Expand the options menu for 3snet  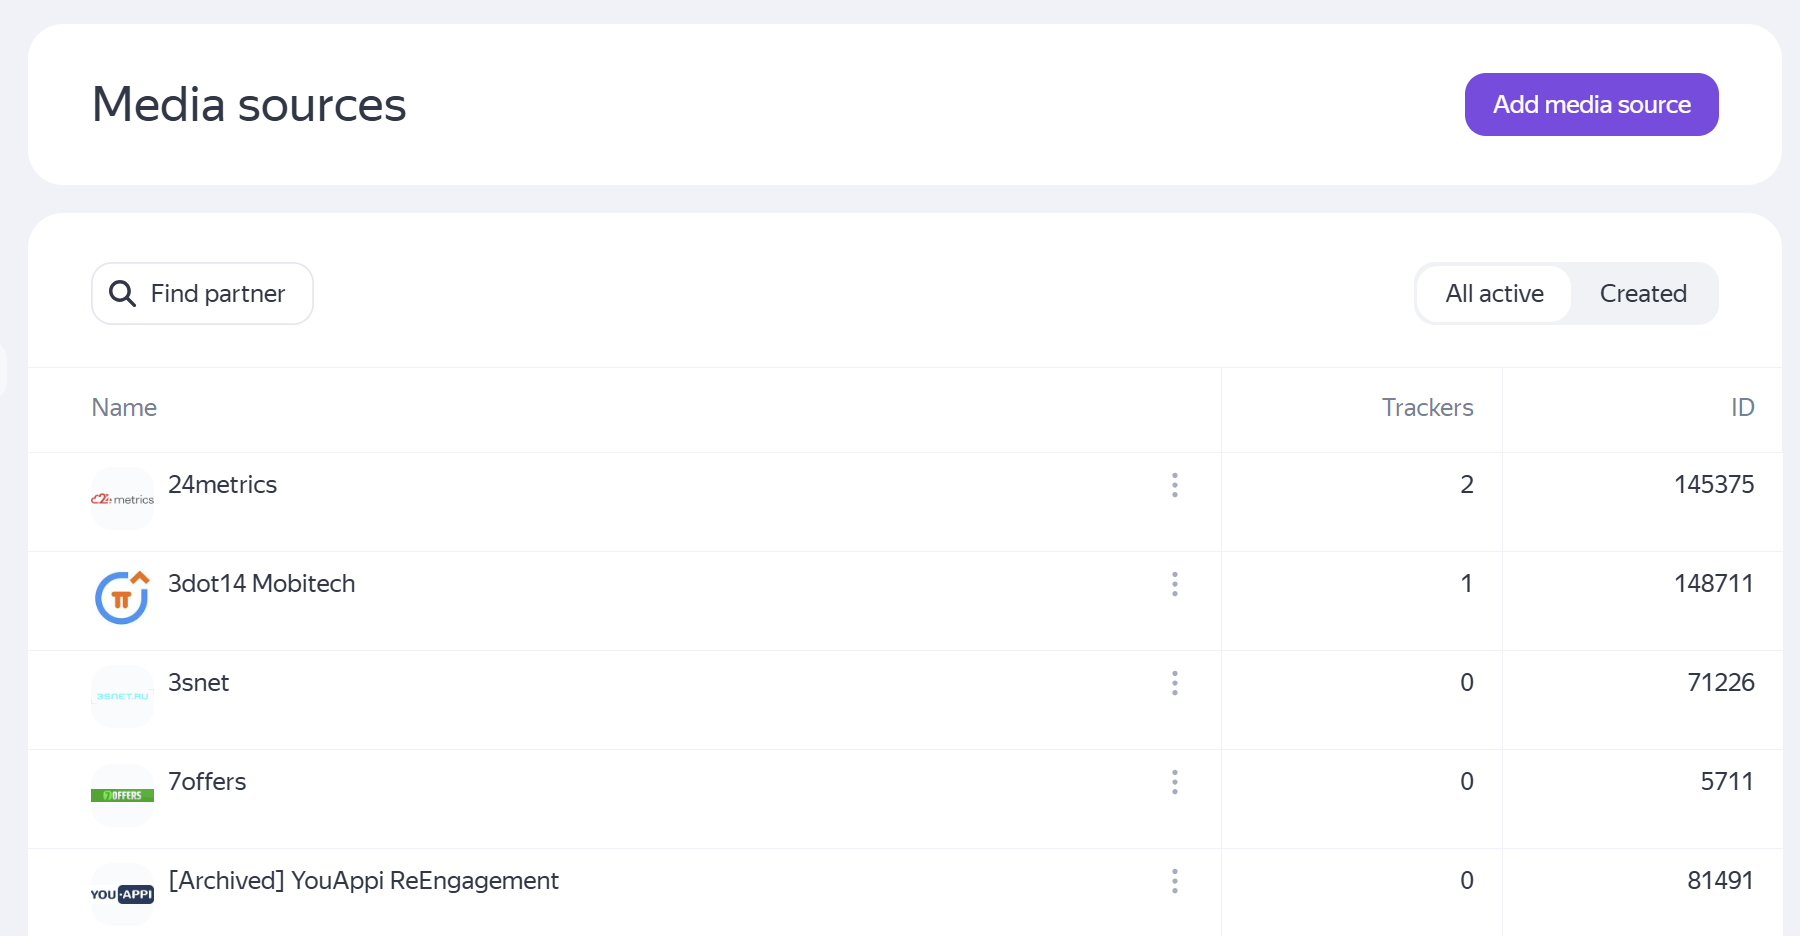click(1174, 683)
